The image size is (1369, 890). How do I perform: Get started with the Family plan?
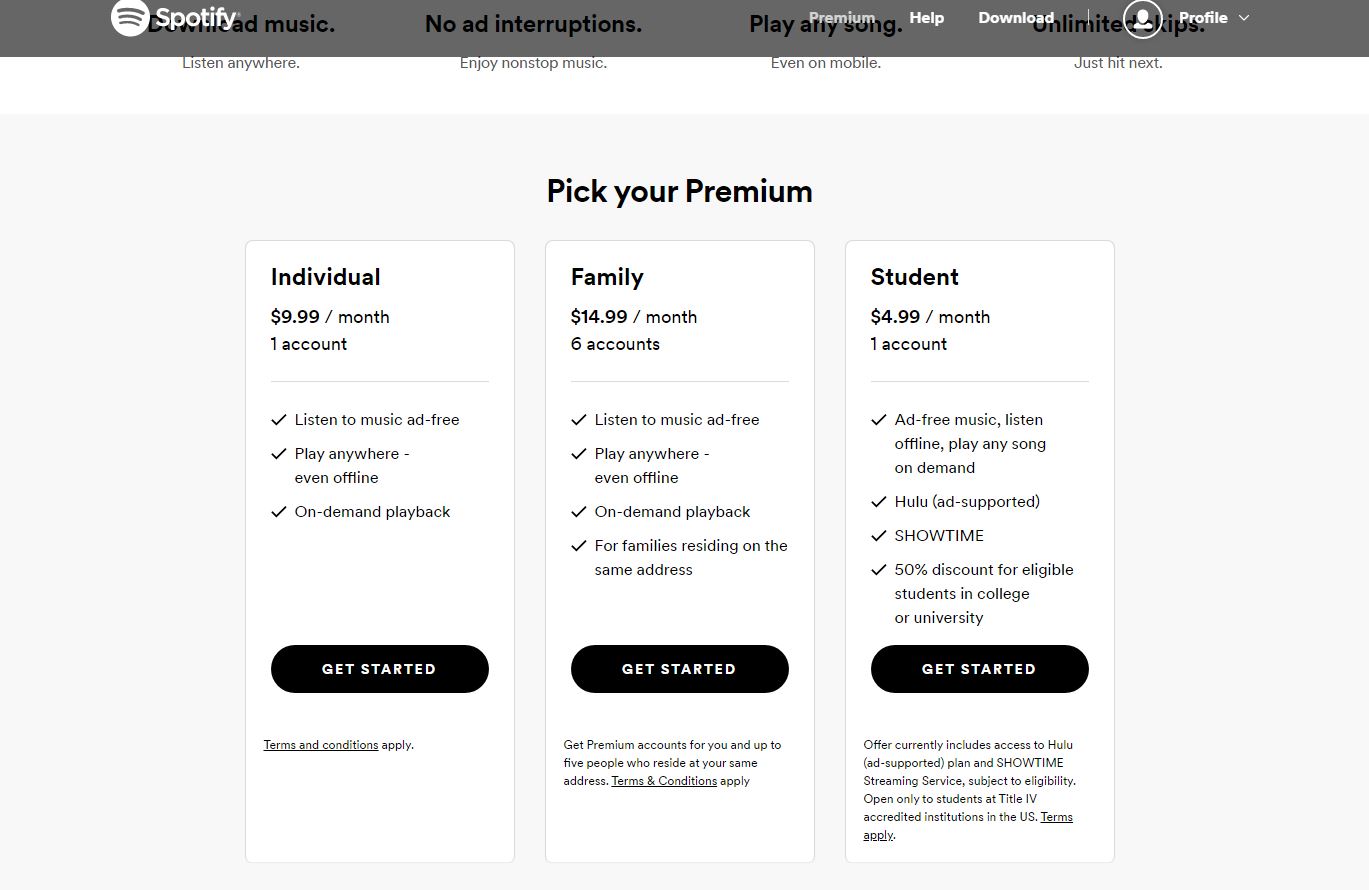(680, 669)
